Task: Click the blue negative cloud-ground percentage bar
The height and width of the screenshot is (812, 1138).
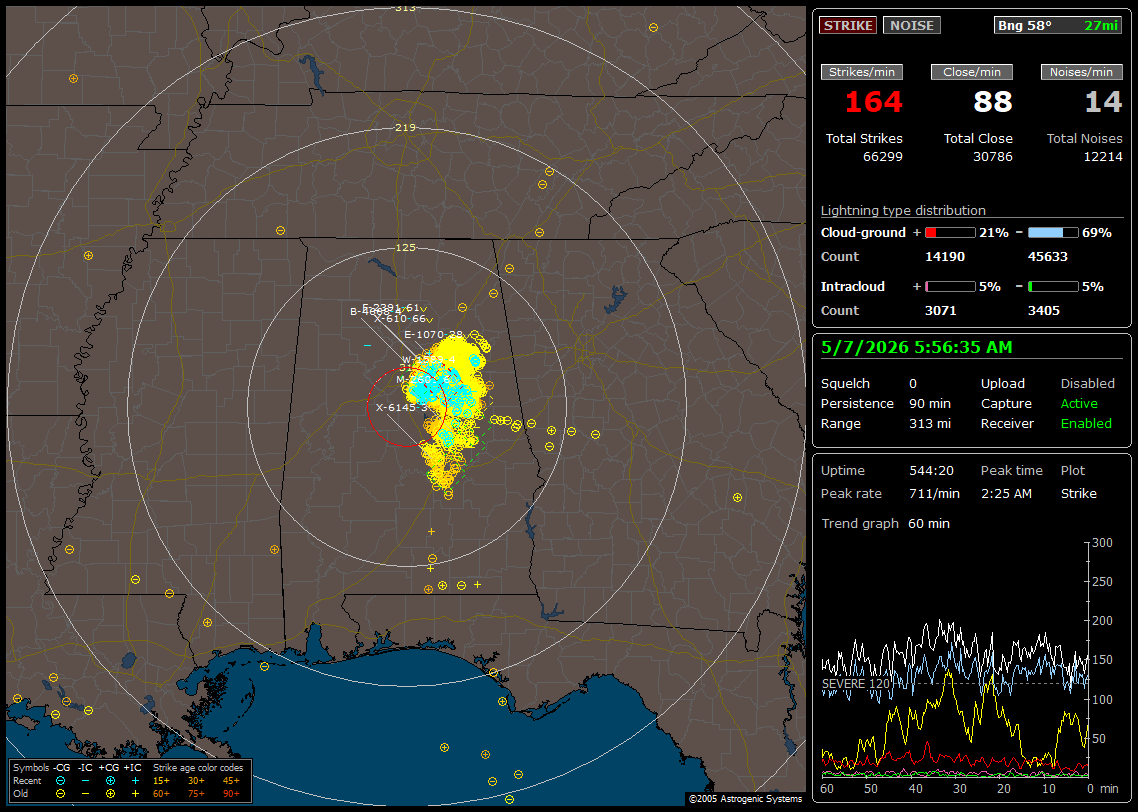Action: click(1053, 233)
